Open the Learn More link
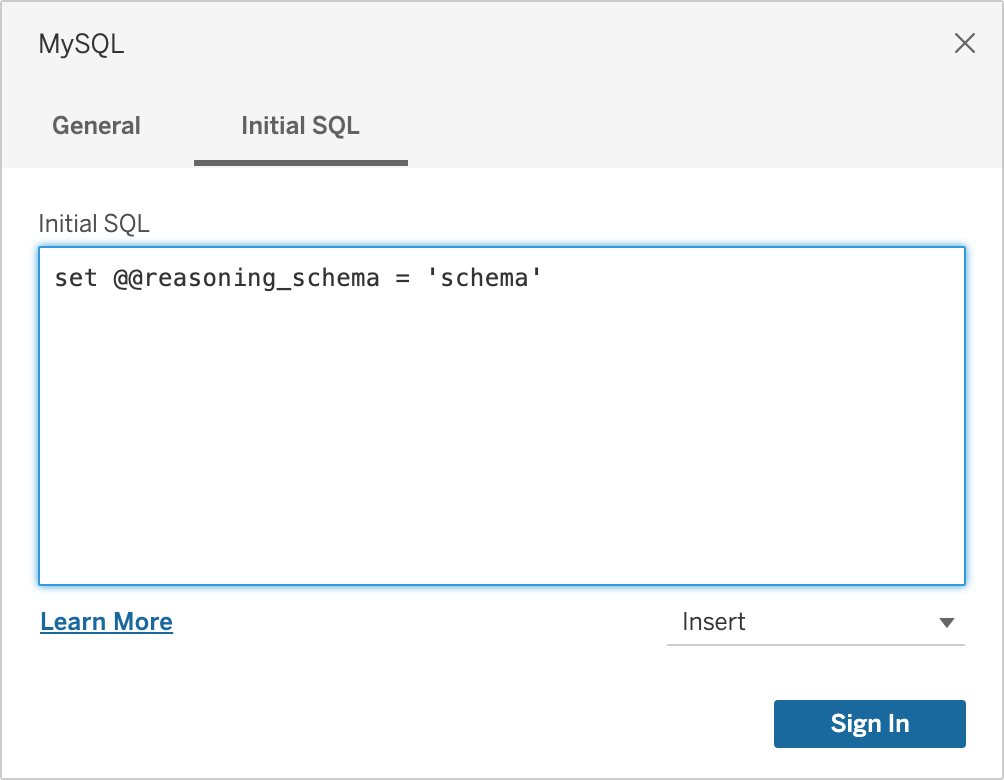Image resolution: width=1004 pixels, height=780 pixels. (x=106, y=622)
